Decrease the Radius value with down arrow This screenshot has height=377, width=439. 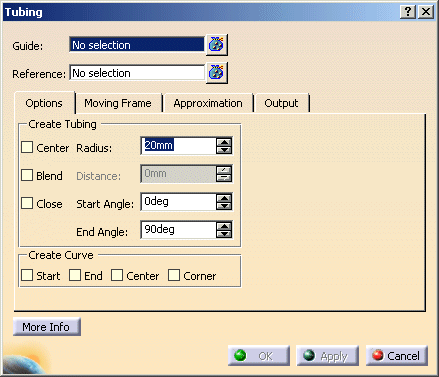click(x=224, y=150)
